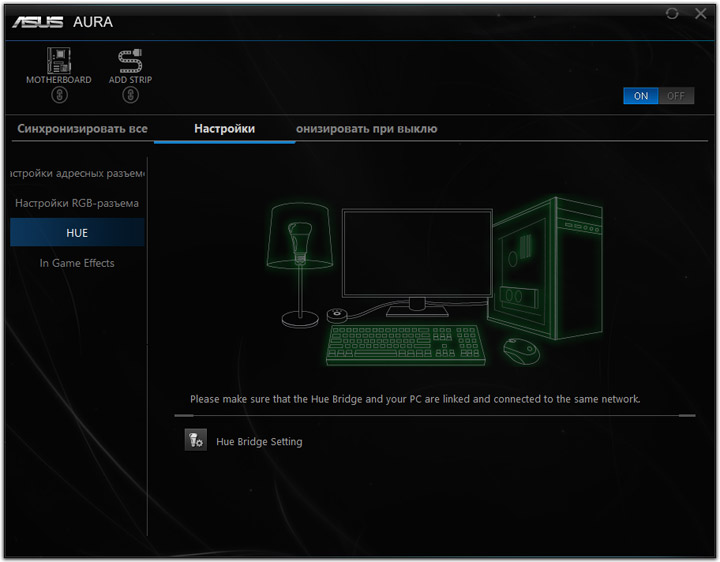
Task: Open the tab about syncing when powered off
Action: coord(366,129)
